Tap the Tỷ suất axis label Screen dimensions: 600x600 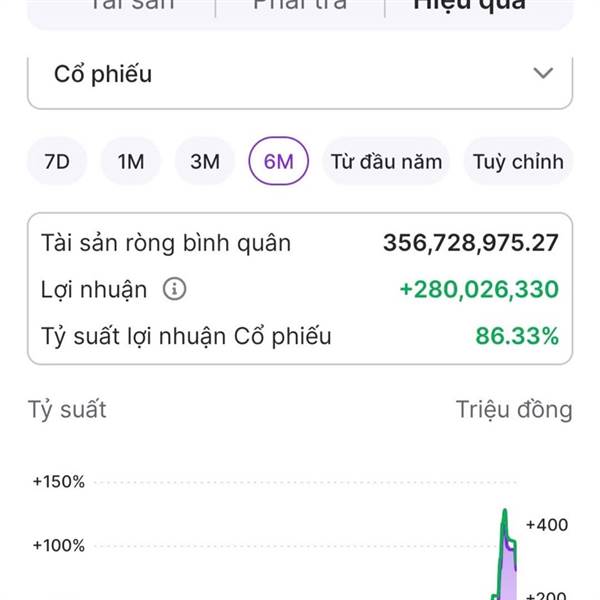(67, 410)
